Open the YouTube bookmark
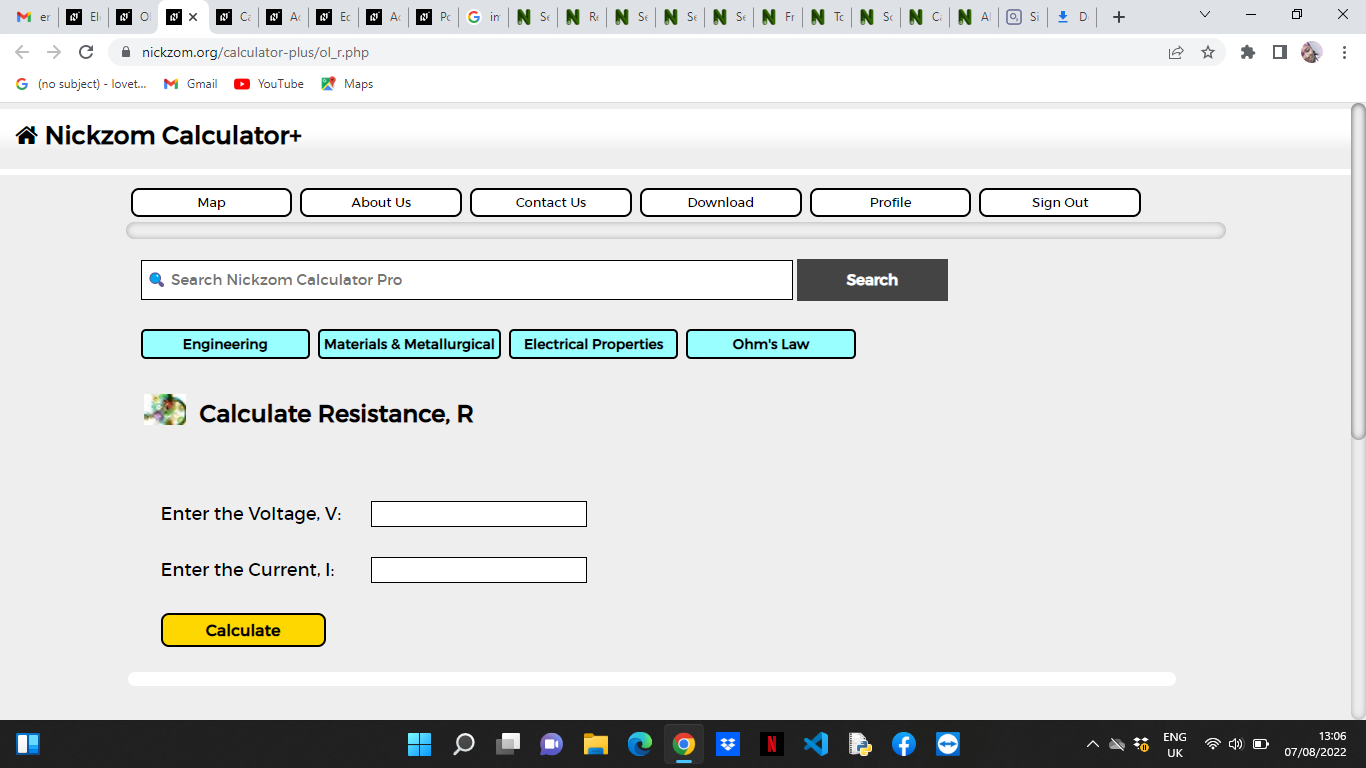 pyautogui.click(x=269, y=84)
